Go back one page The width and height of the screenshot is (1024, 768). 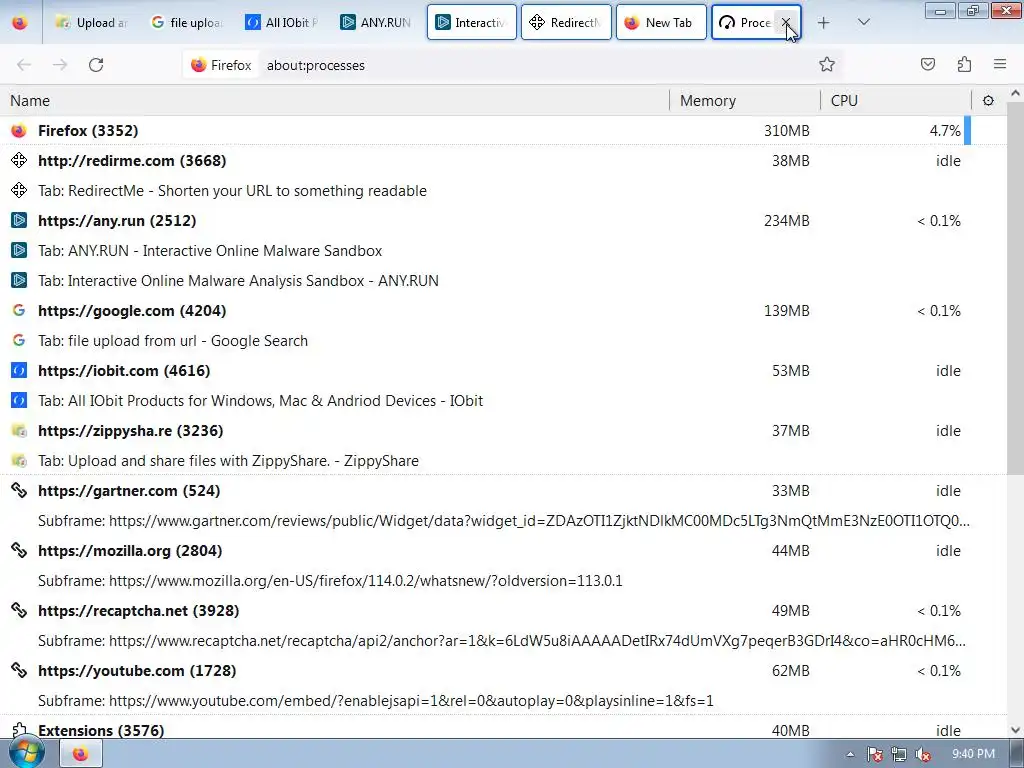[x=24, y=65]
